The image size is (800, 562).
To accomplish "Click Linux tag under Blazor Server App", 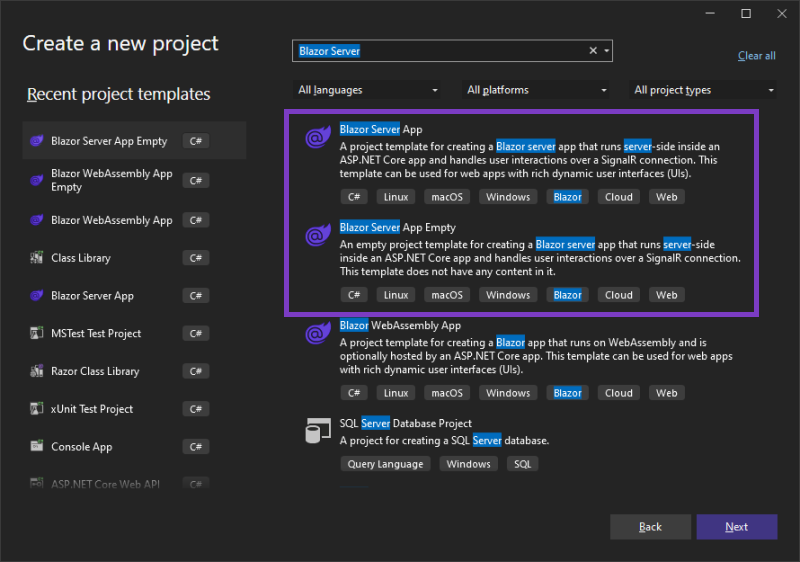I will coord(396,197).
